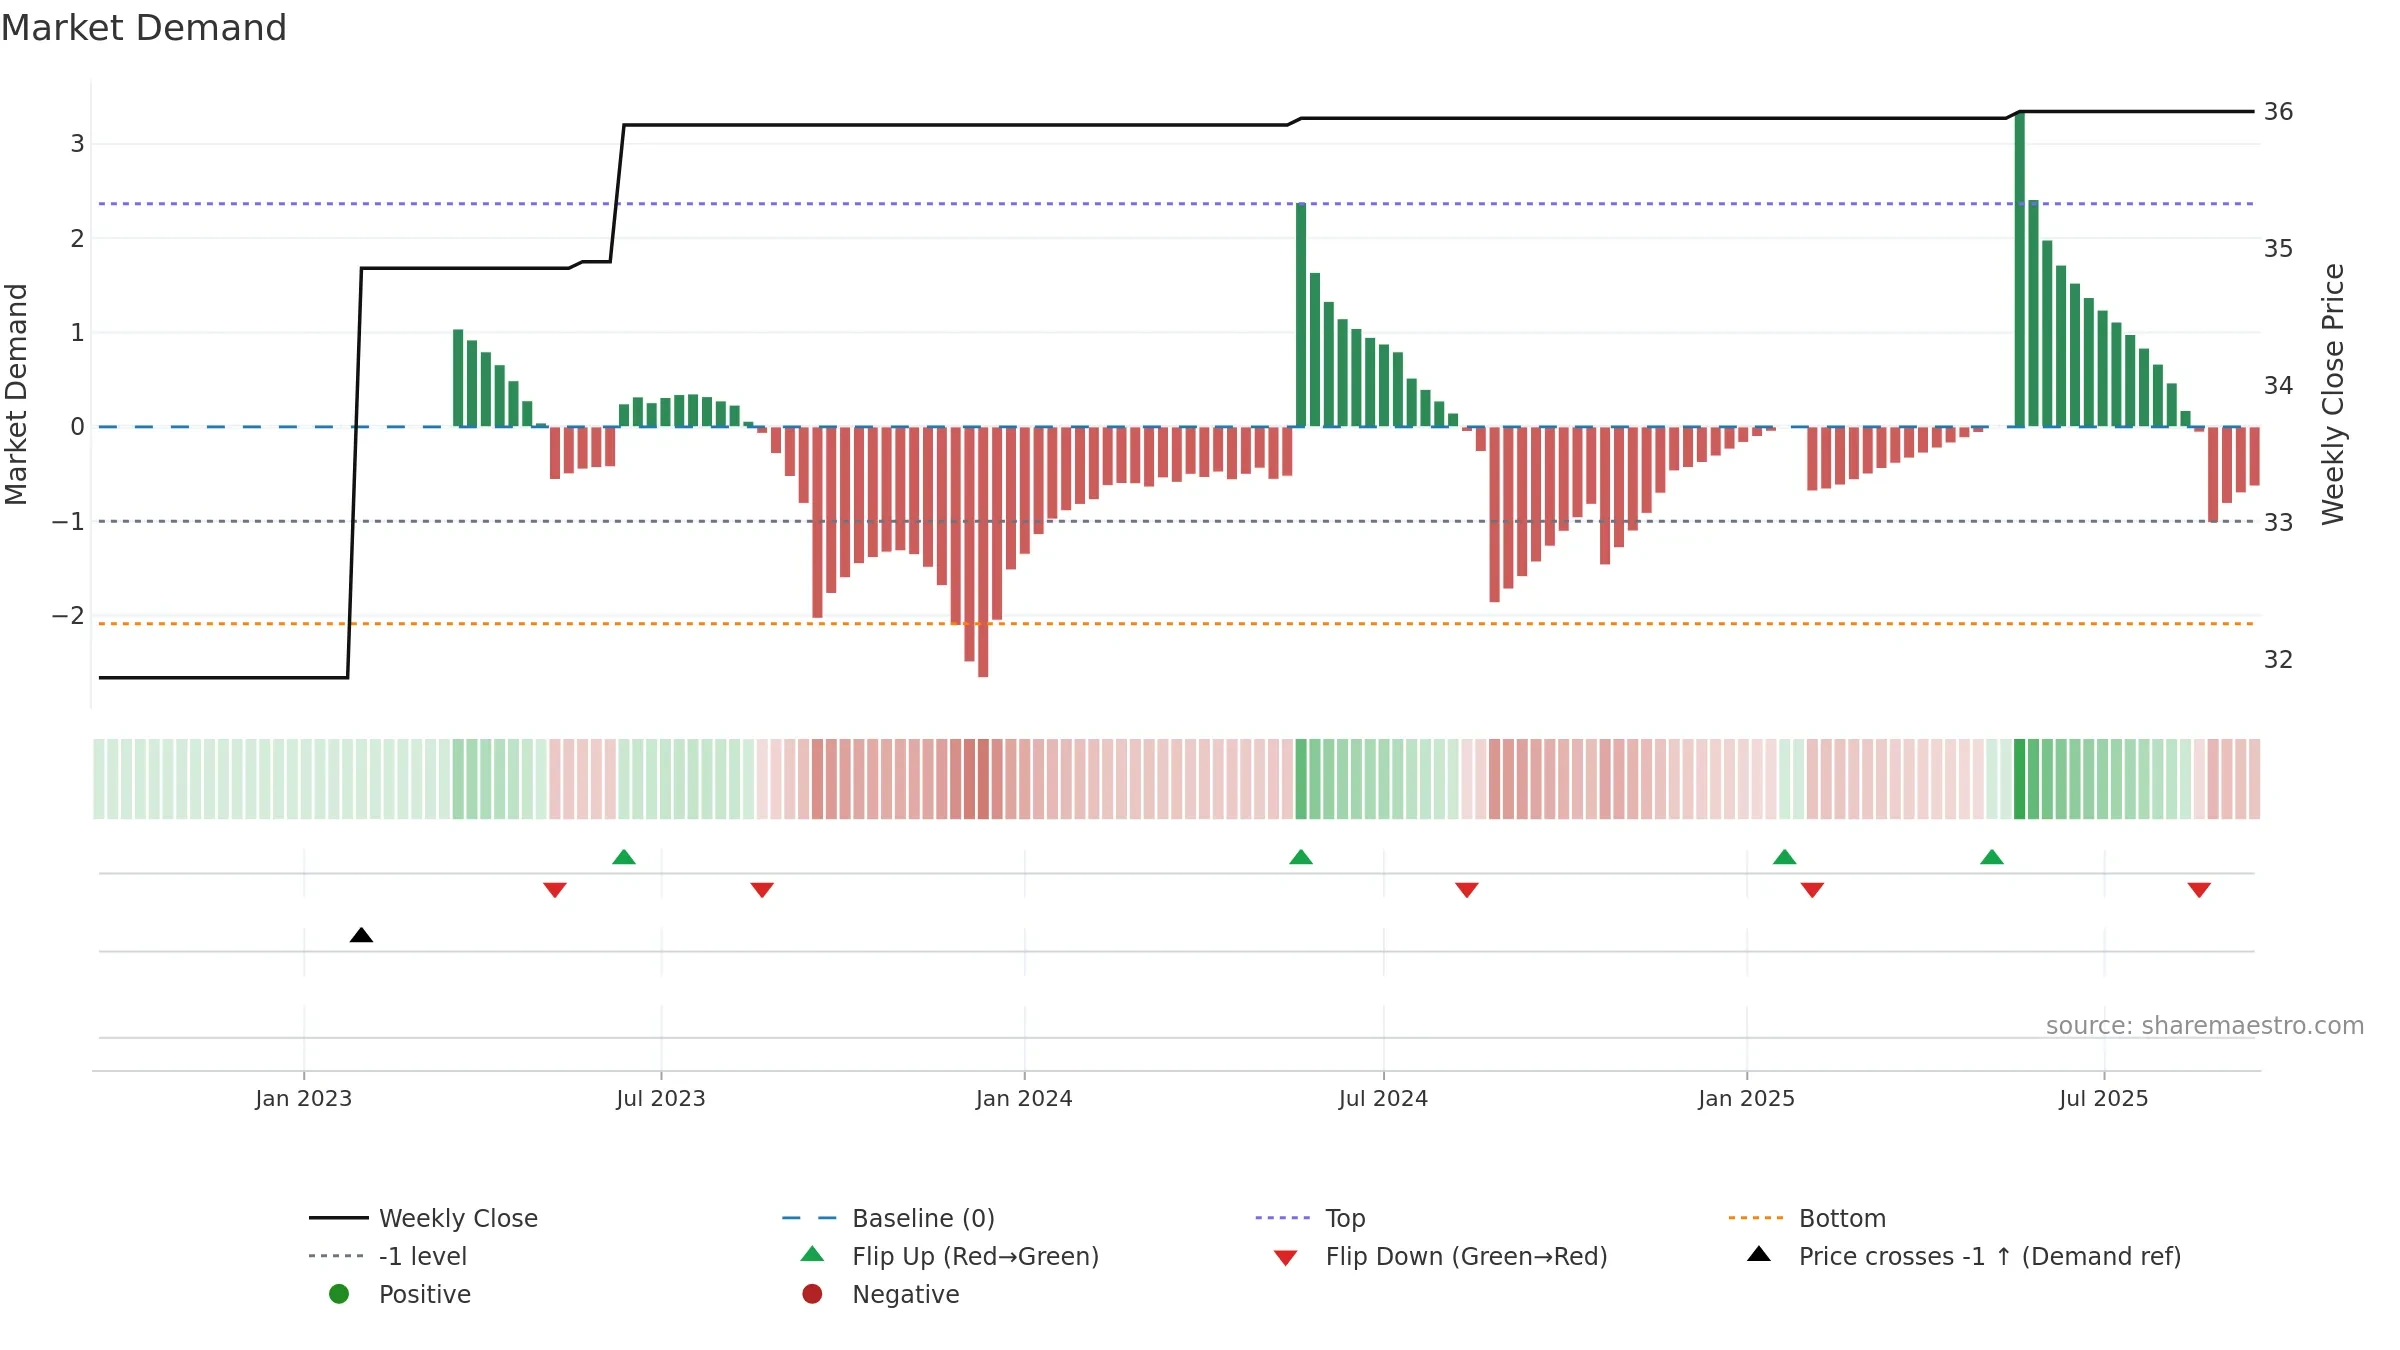Click the black triangle icon in the legend

(1759, 1254)
